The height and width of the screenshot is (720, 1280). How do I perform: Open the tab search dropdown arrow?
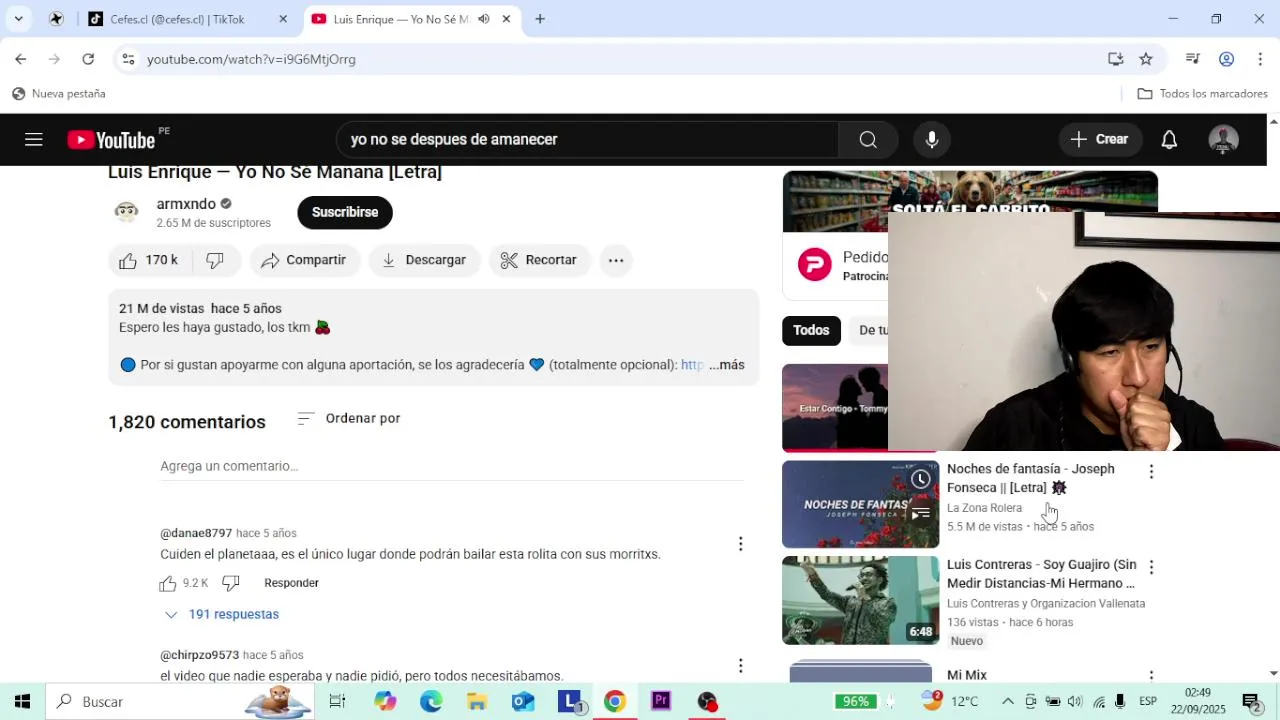[18, 19]
